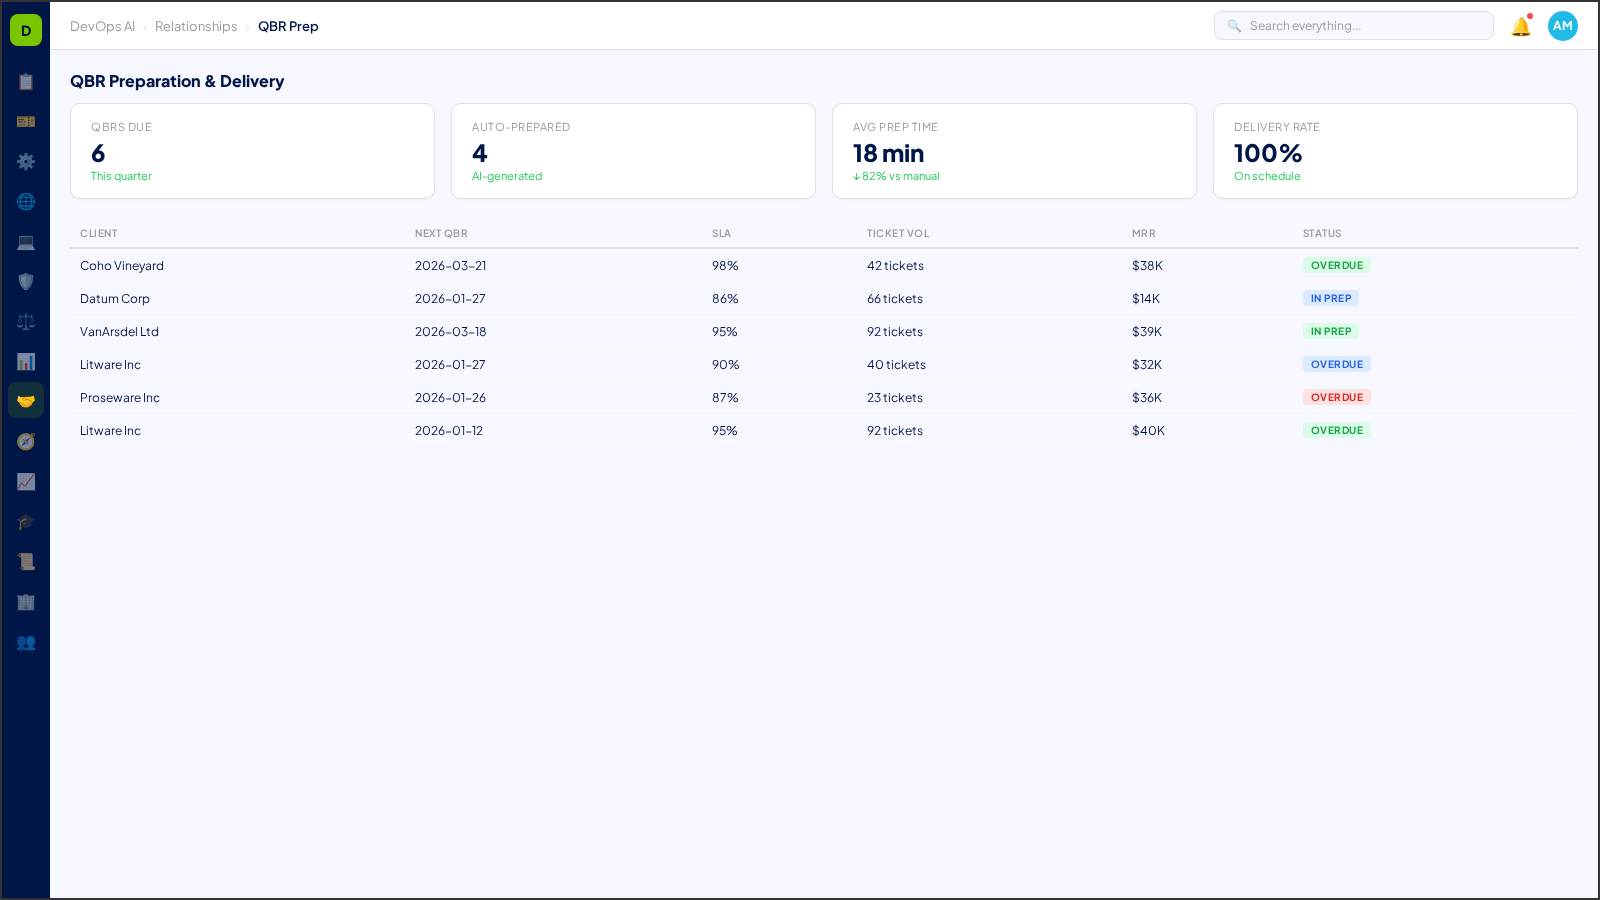
Task: Open the users icon at sidebar bottom
Action: (x=26, y=643)
